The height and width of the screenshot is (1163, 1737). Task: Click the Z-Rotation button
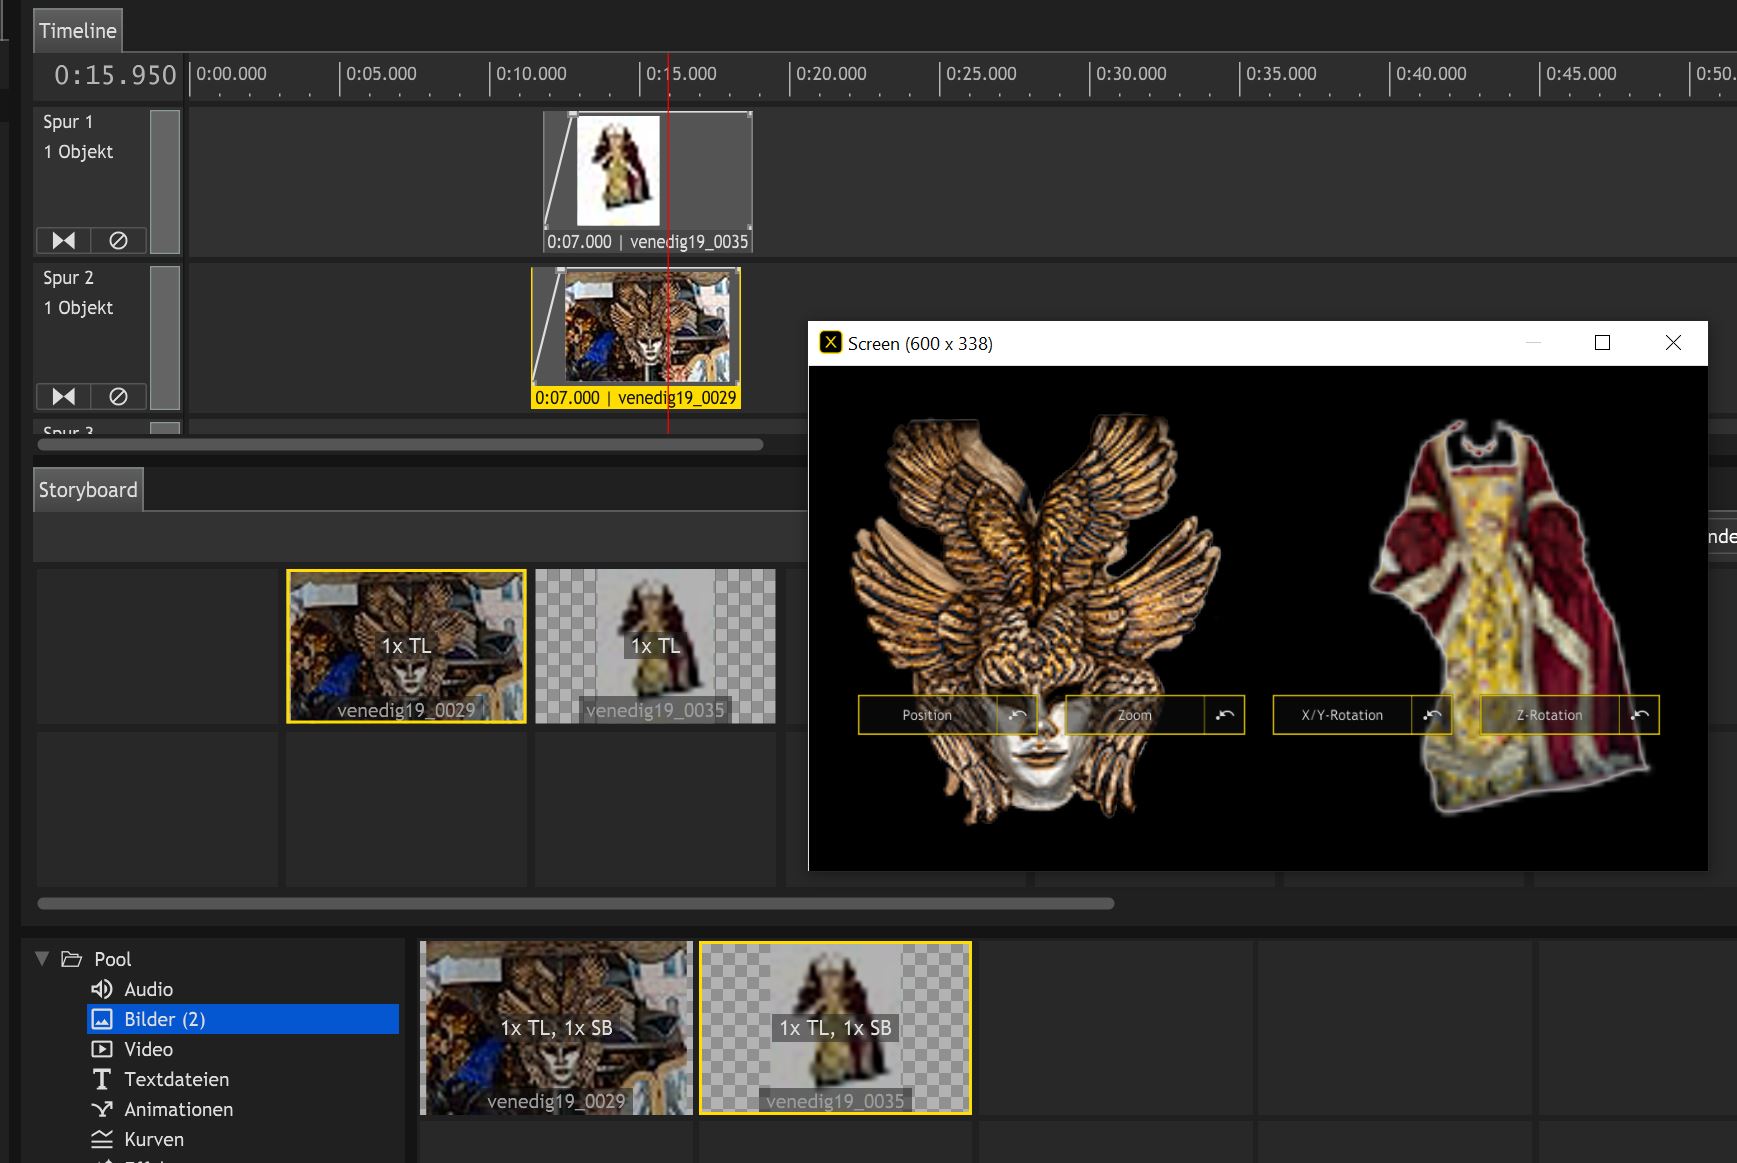click(1549, 715)
